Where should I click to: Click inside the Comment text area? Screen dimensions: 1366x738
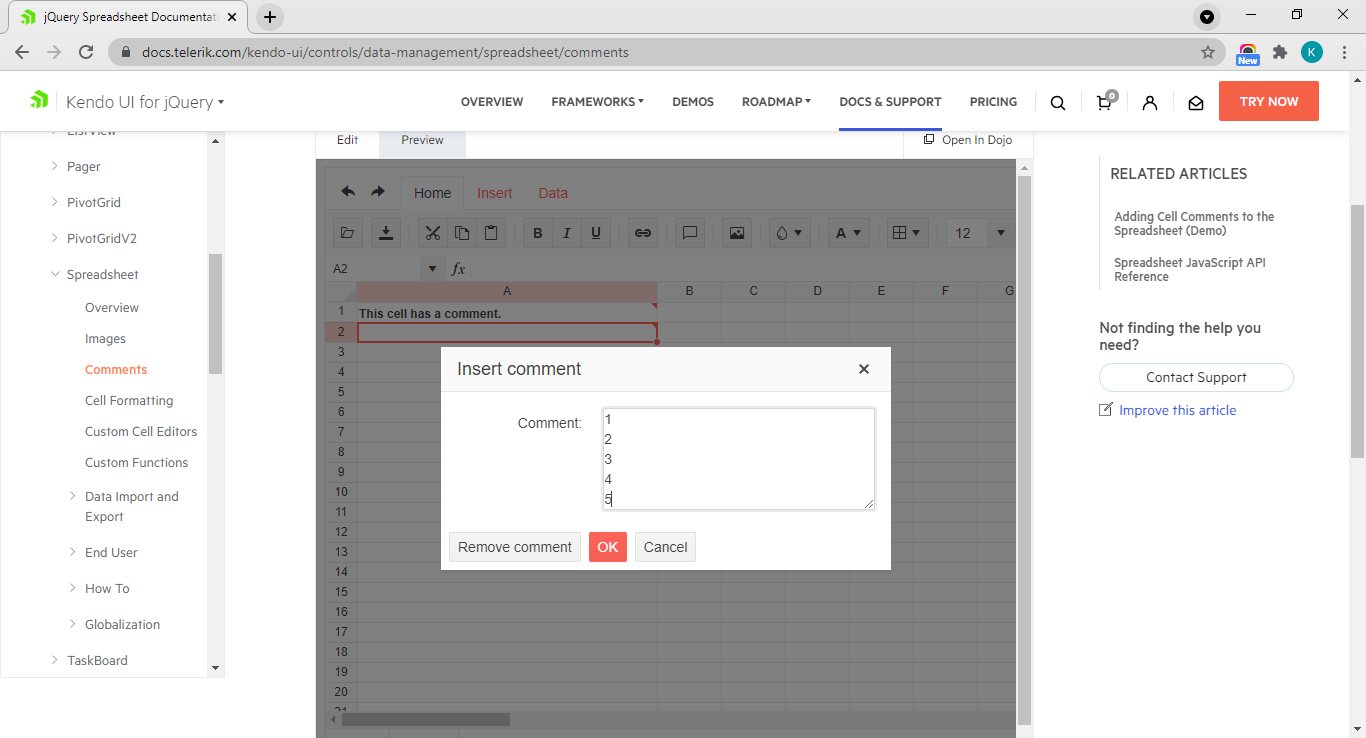738,458
